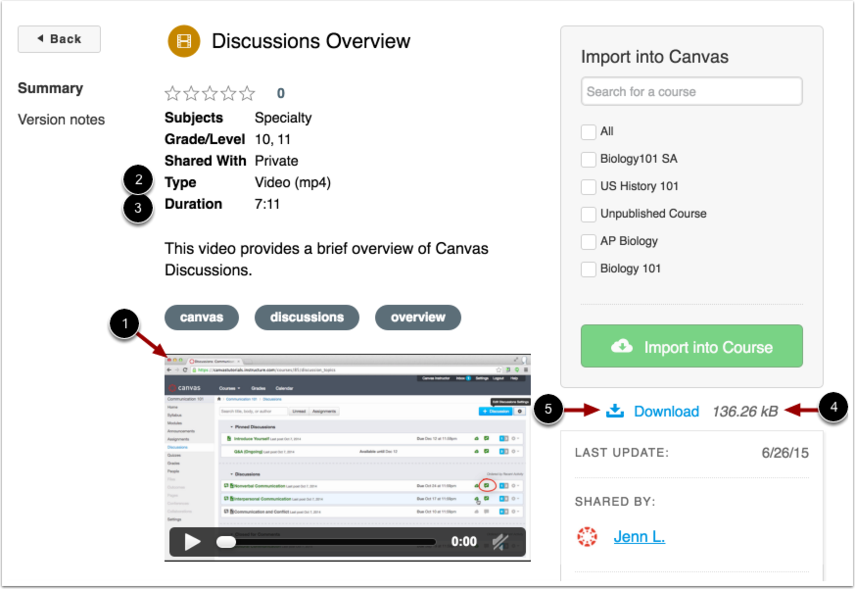Image resolution: width=855 pixels, height=589 pixels.
Task: Check the Biology101 SA checkbox
Action: pyautogui.click(x=588, y=159)
